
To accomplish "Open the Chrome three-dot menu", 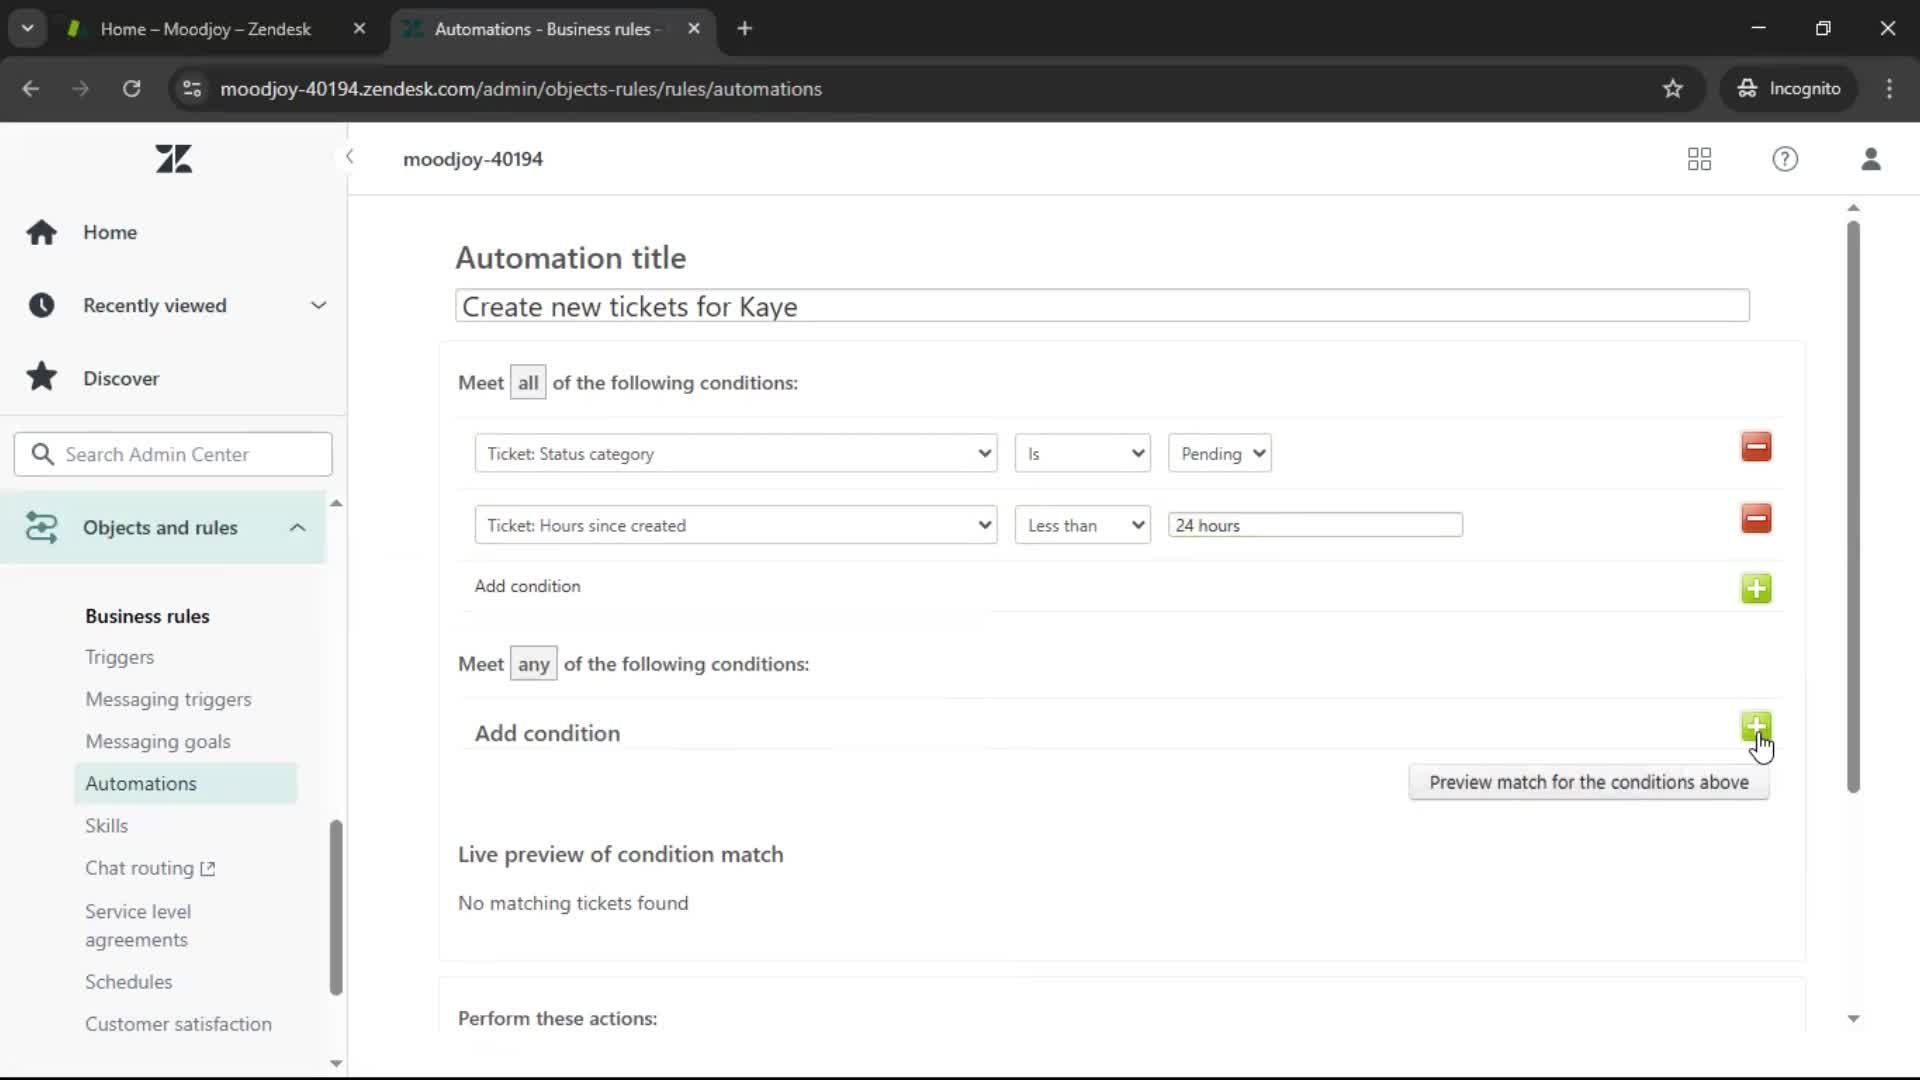I will [x=1889, y=88].
